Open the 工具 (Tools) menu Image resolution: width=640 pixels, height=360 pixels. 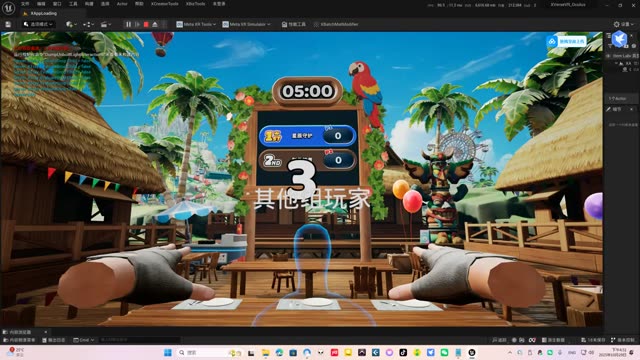click(x=73, y=4)
